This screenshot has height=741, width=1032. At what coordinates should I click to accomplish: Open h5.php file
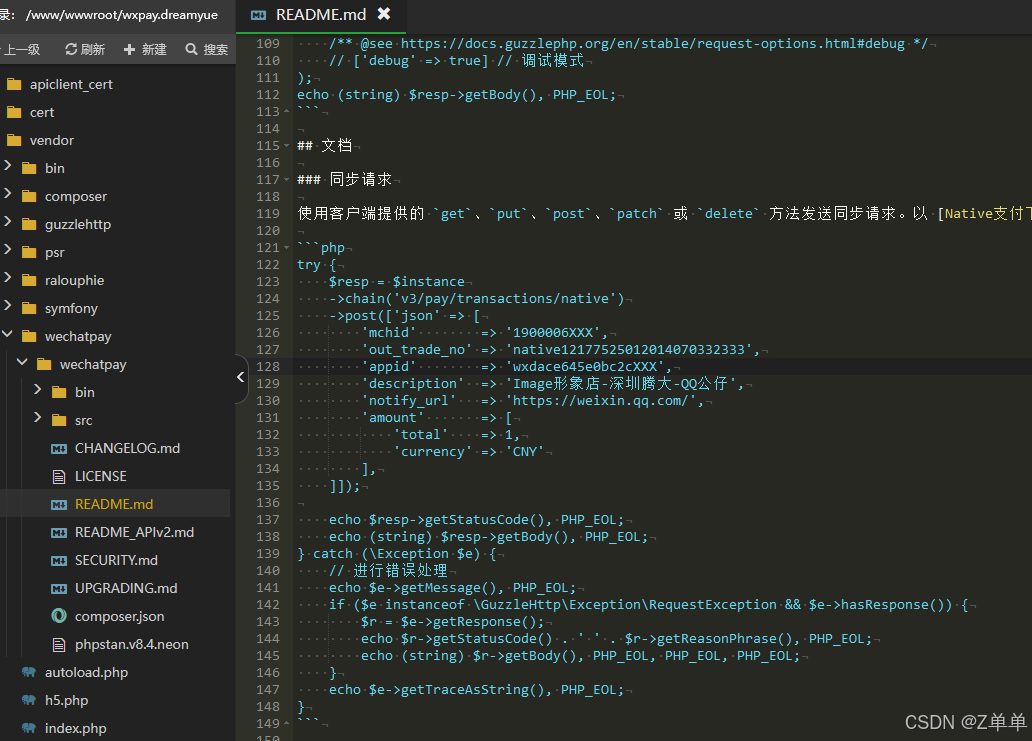pyautogui.click(x=66, y=700)
